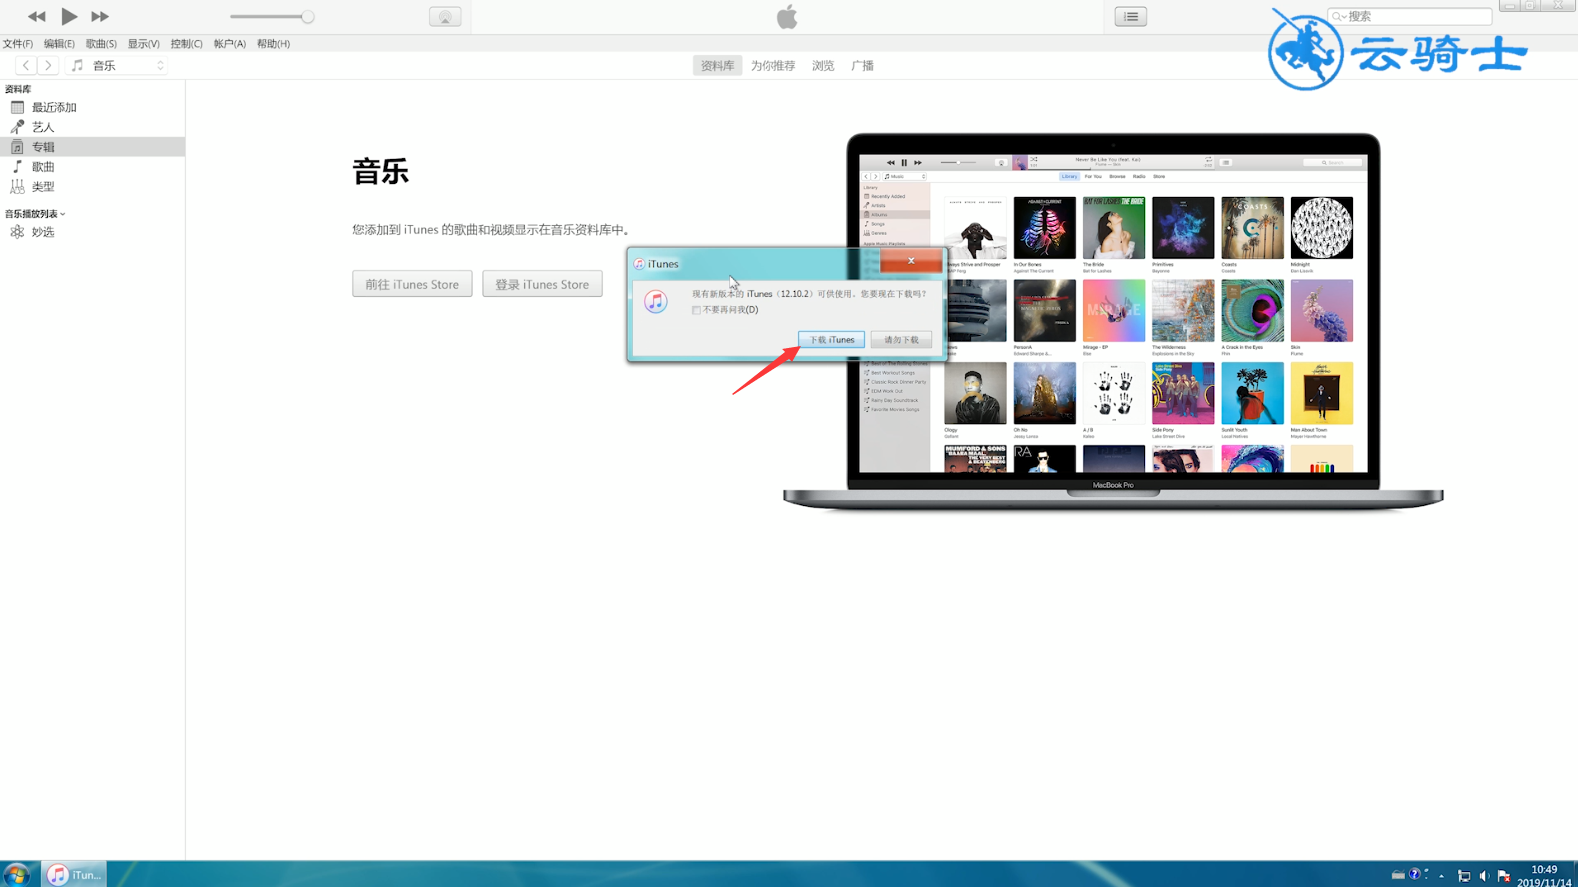Adjust the volume slider knob
Image resolution: width=1578 pixels, height=887 pixels.
307,16
